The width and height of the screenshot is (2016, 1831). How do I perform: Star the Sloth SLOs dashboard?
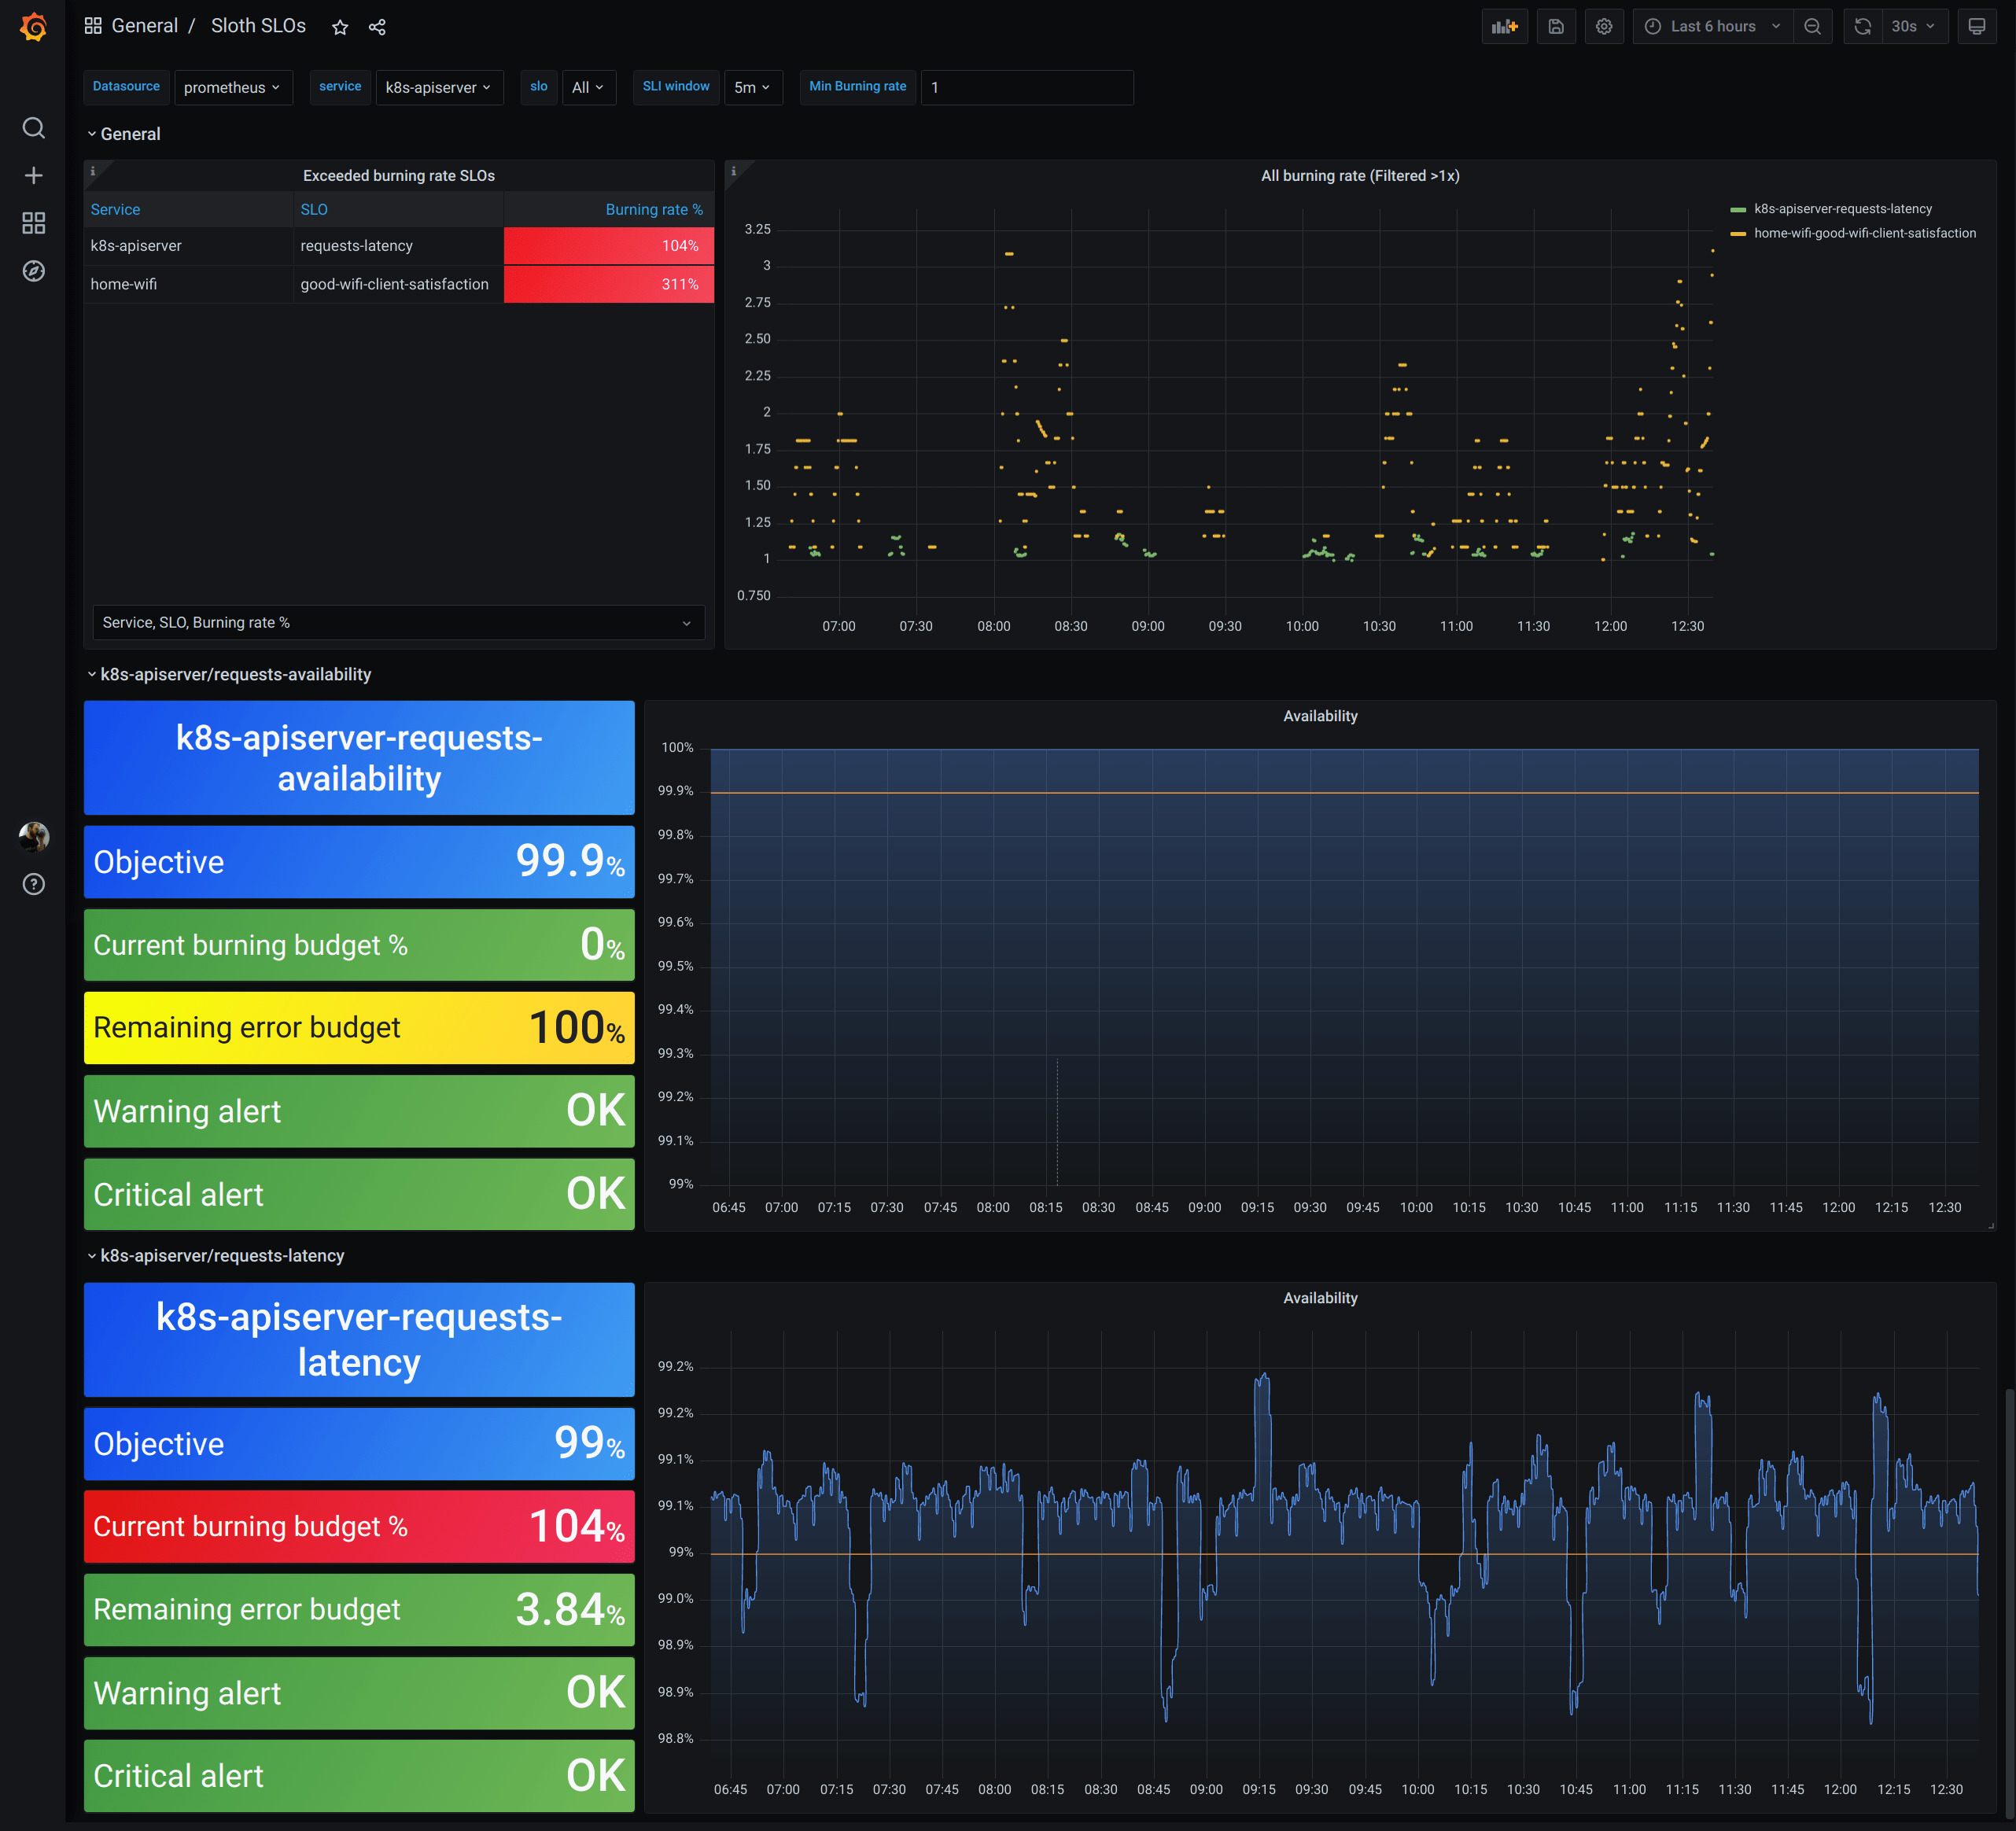point(340,27)
